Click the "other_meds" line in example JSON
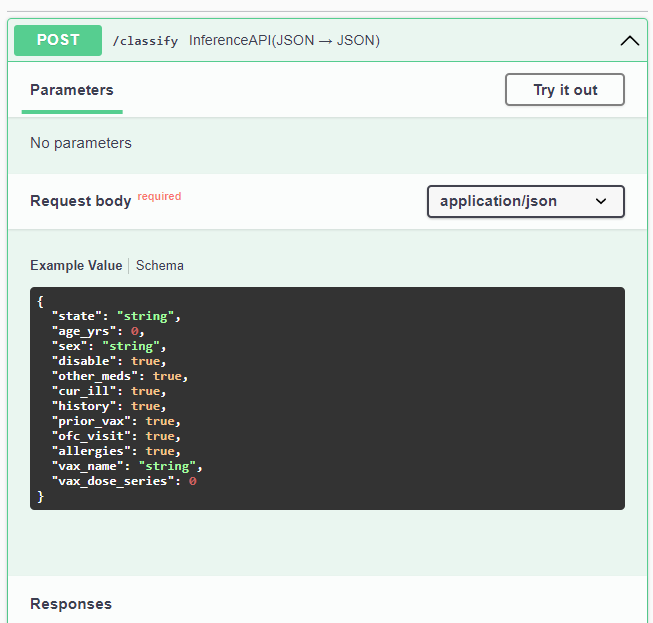 coord(120,376)
